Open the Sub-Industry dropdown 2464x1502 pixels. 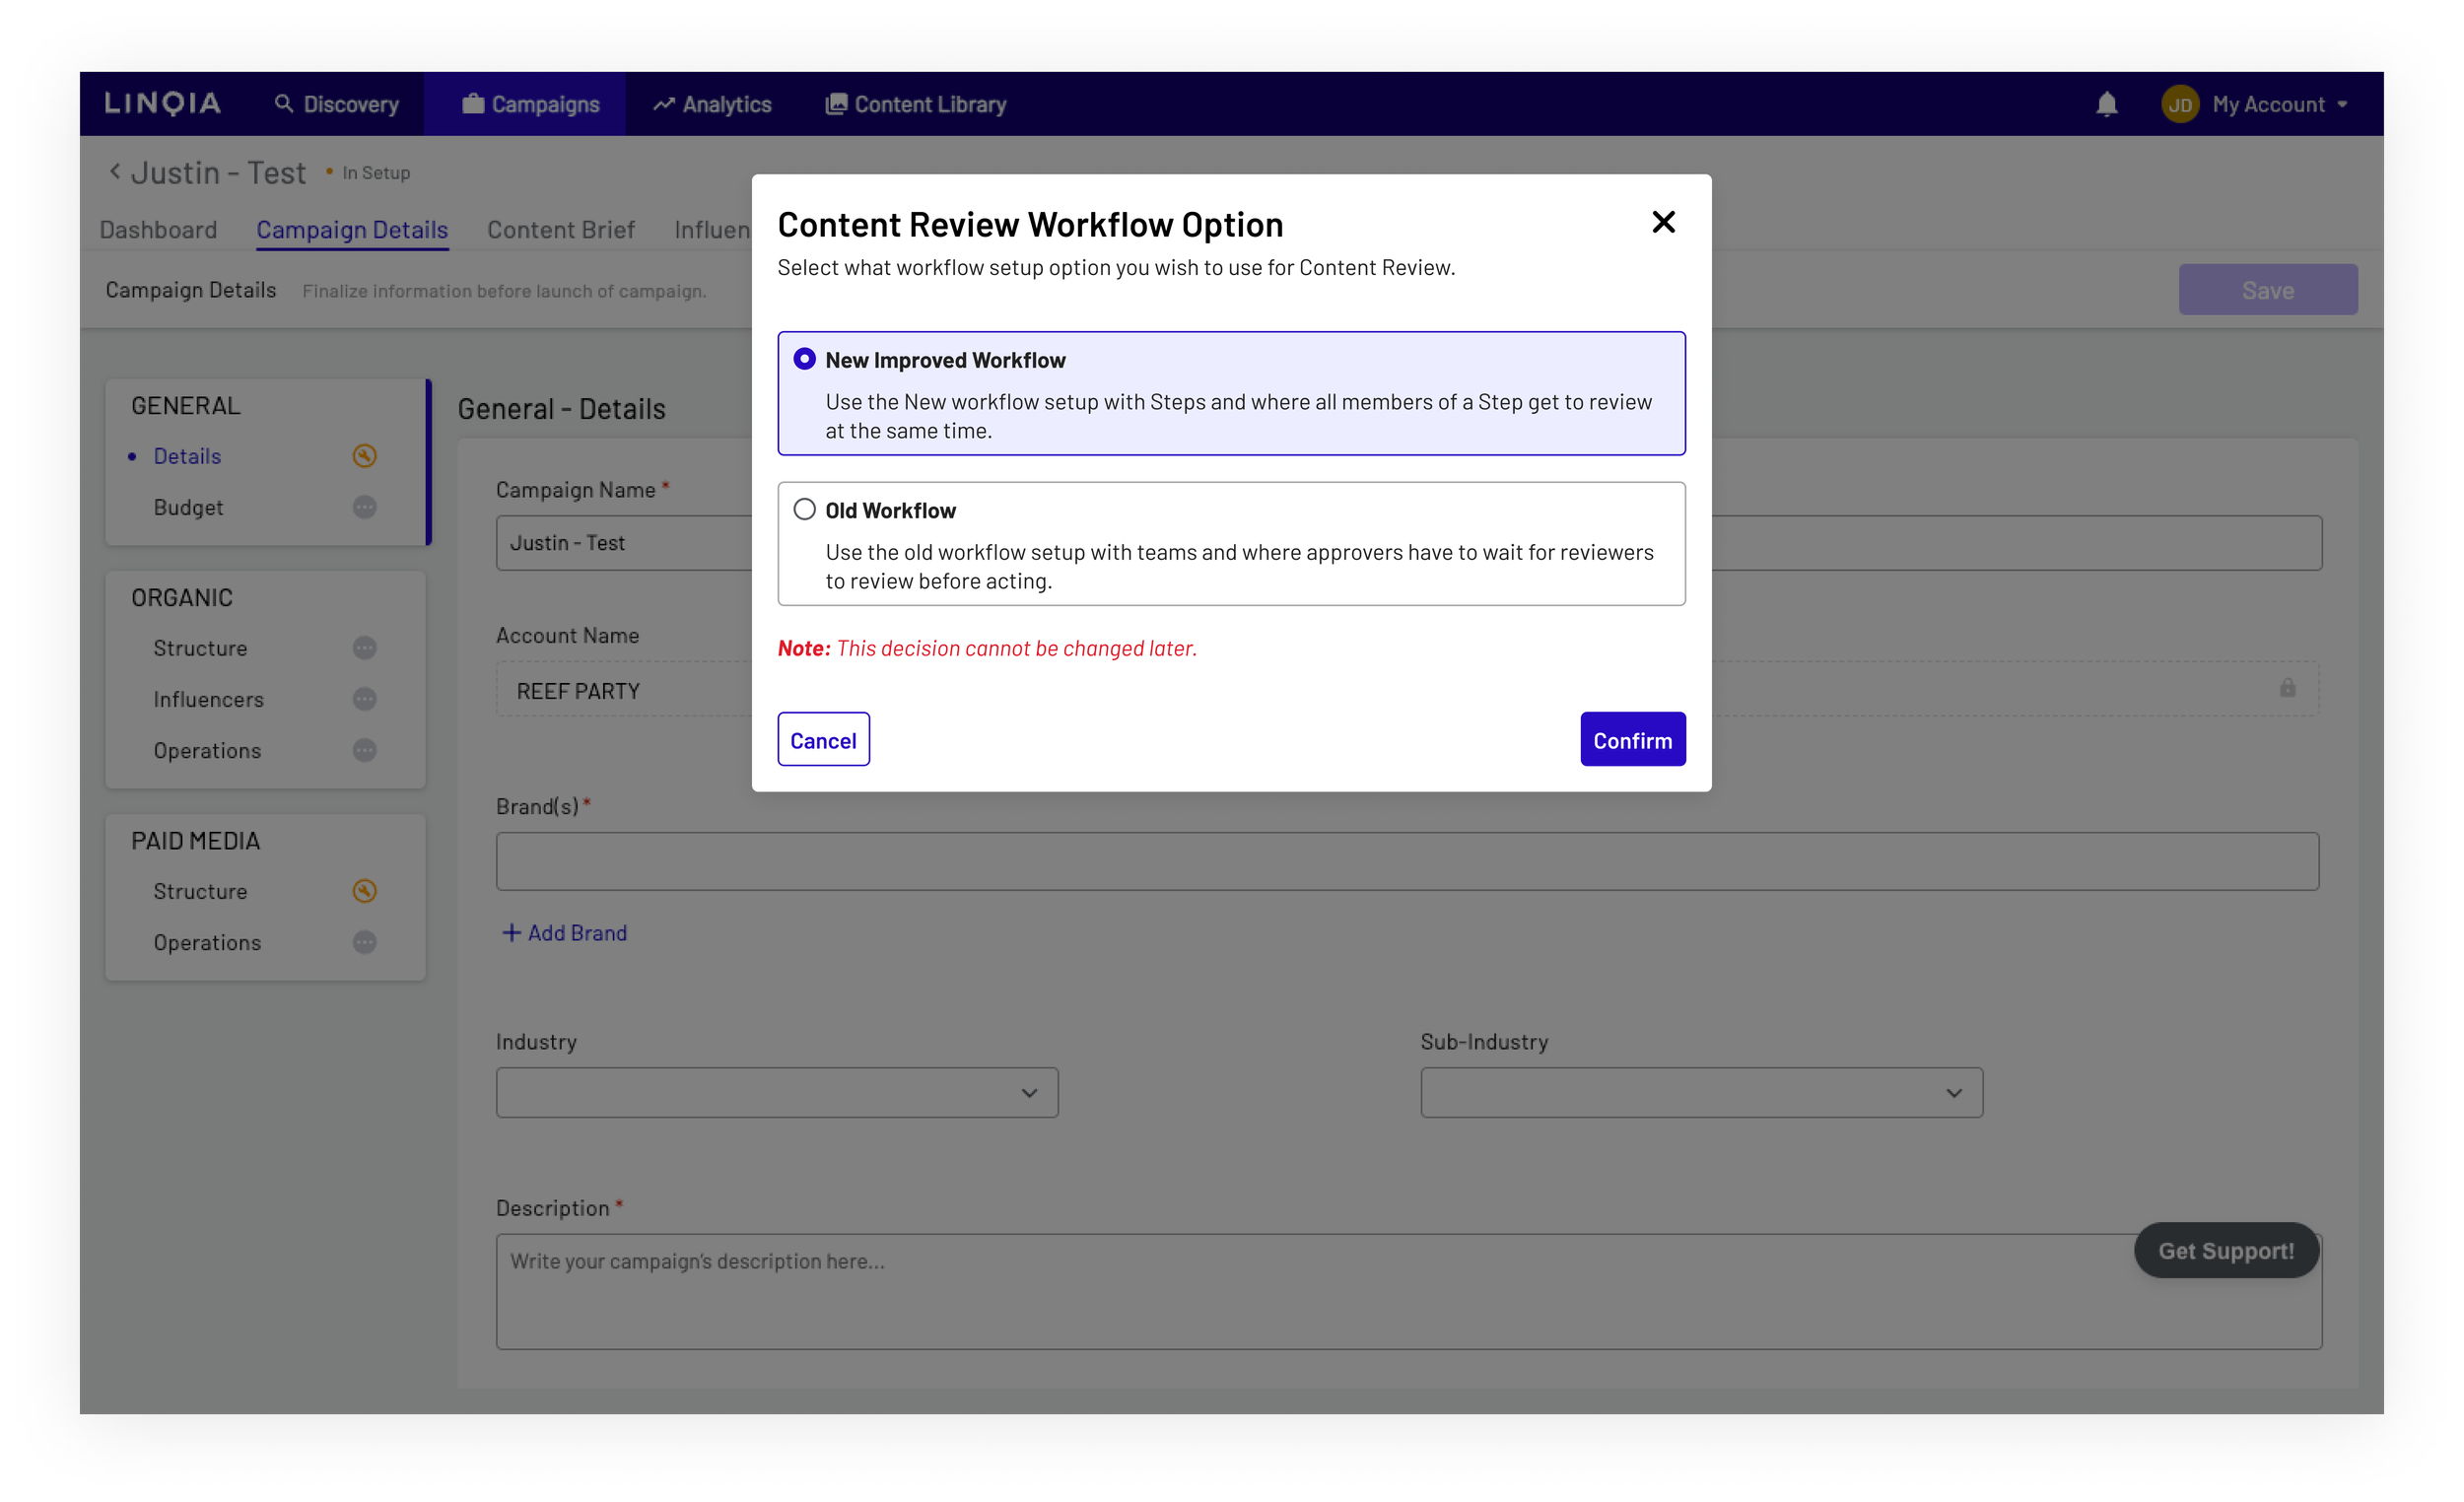point(1700,1093)
